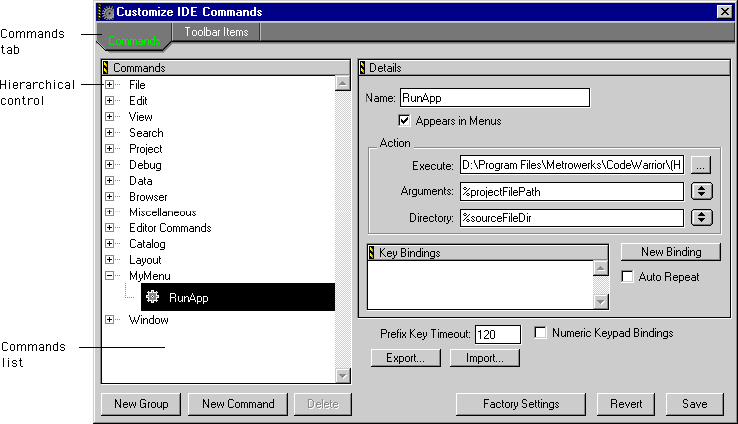
Task: Uncheck Appears in Menus checkbox
Action: pyautogui.click(x=404, y=120)
